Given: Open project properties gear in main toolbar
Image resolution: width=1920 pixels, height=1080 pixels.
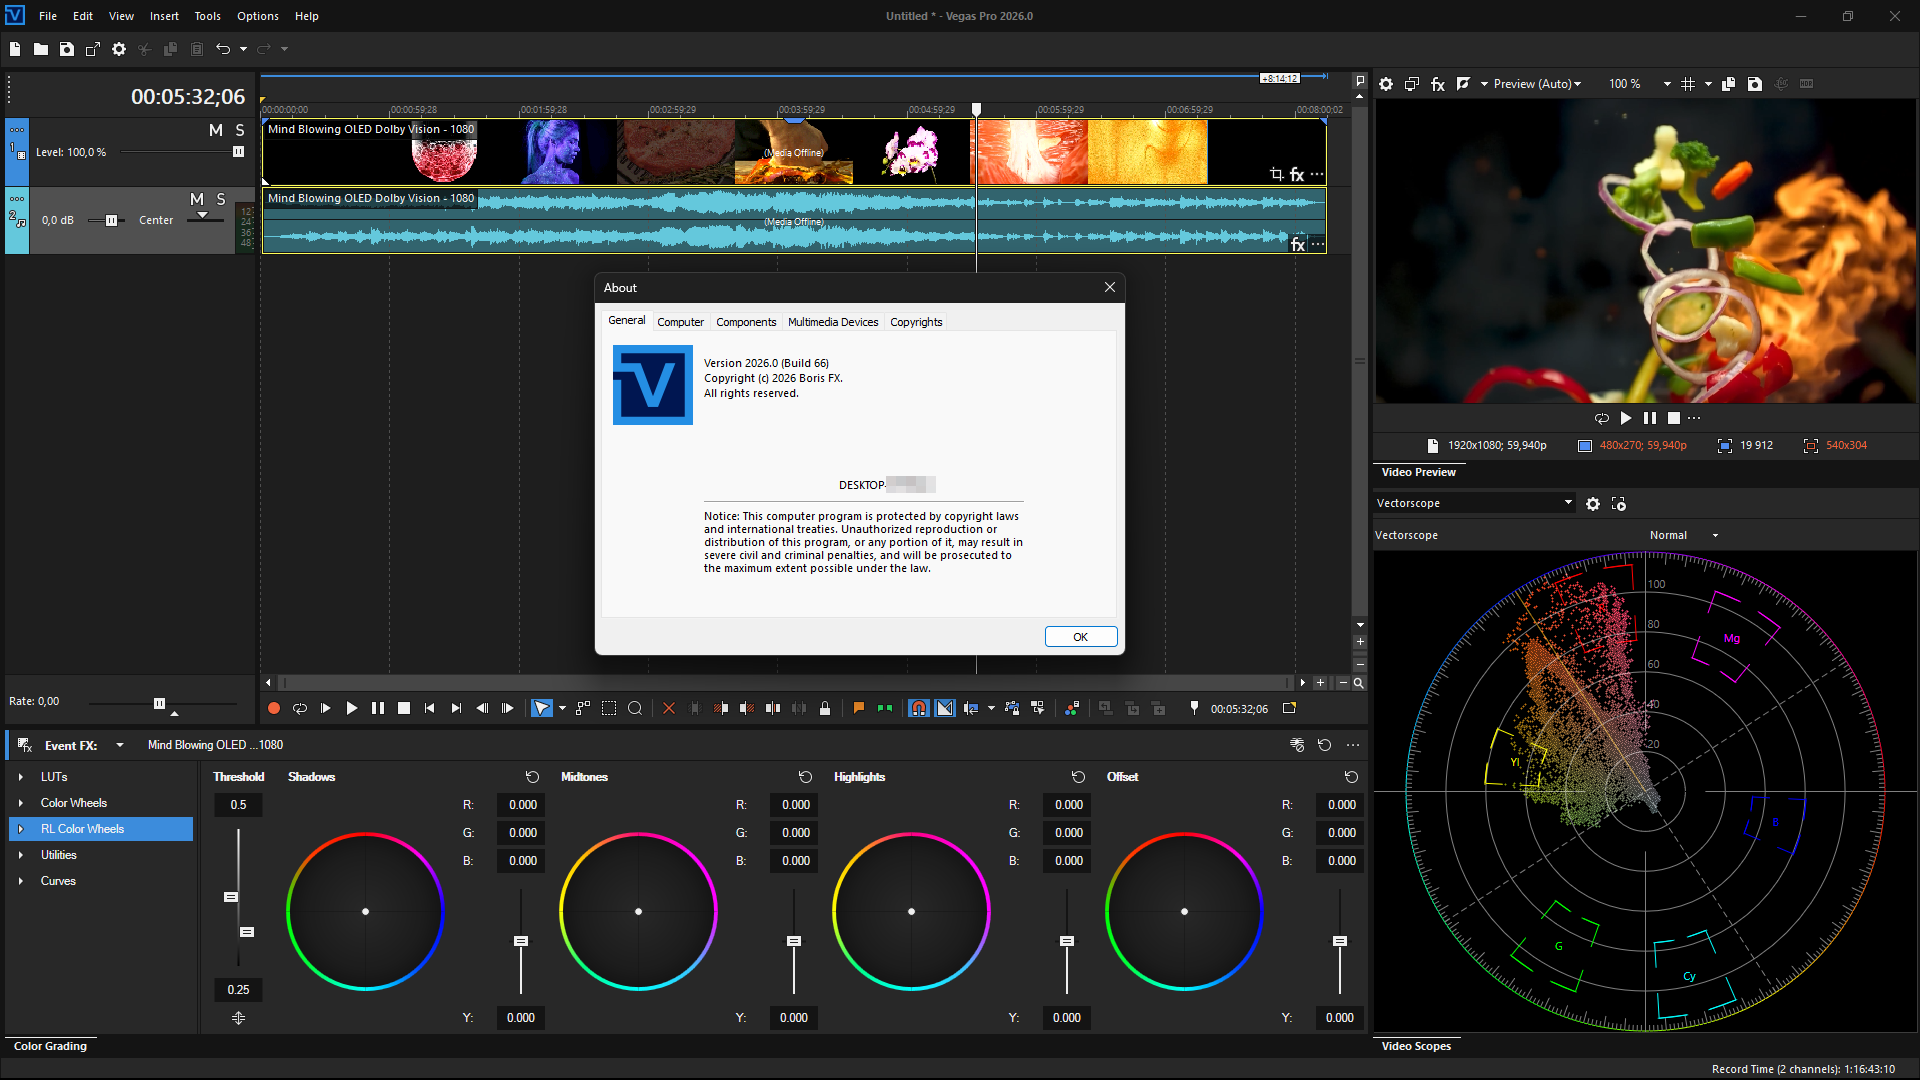Looking at the screenshot, I should click(x=119, y=49).
